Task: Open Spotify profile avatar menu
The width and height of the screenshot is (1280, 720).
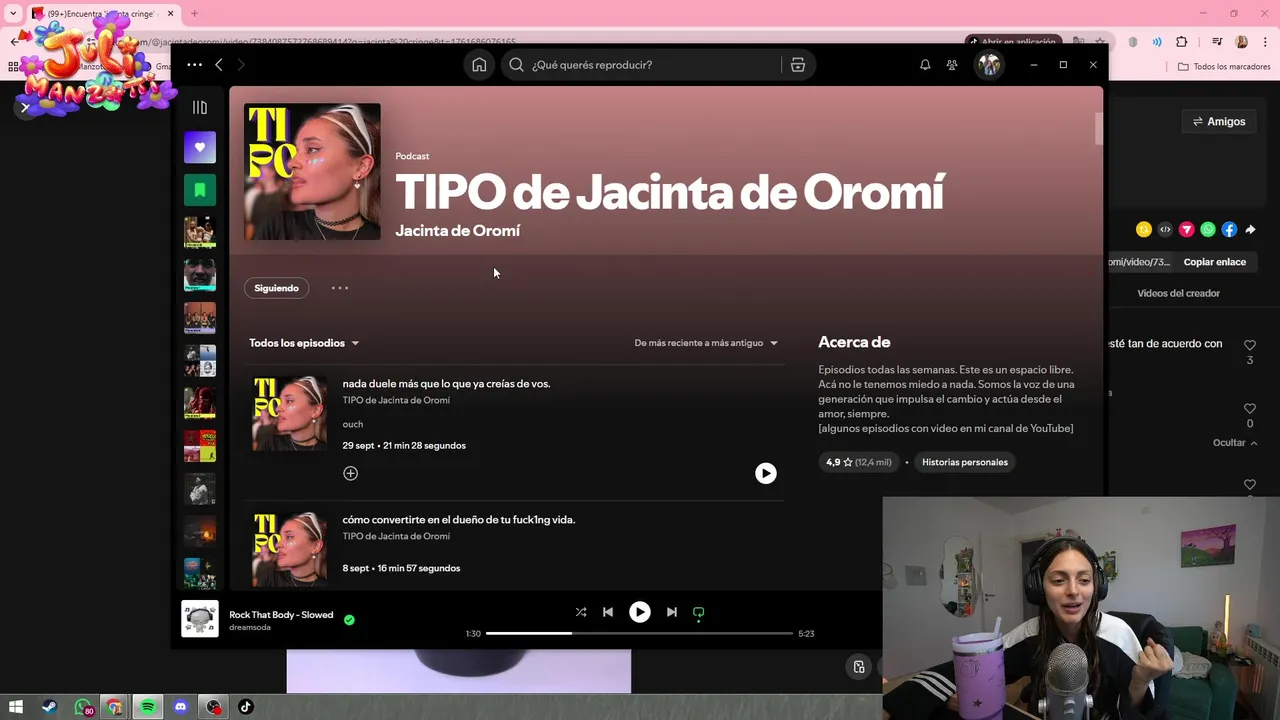Action: tap(989, 65)
